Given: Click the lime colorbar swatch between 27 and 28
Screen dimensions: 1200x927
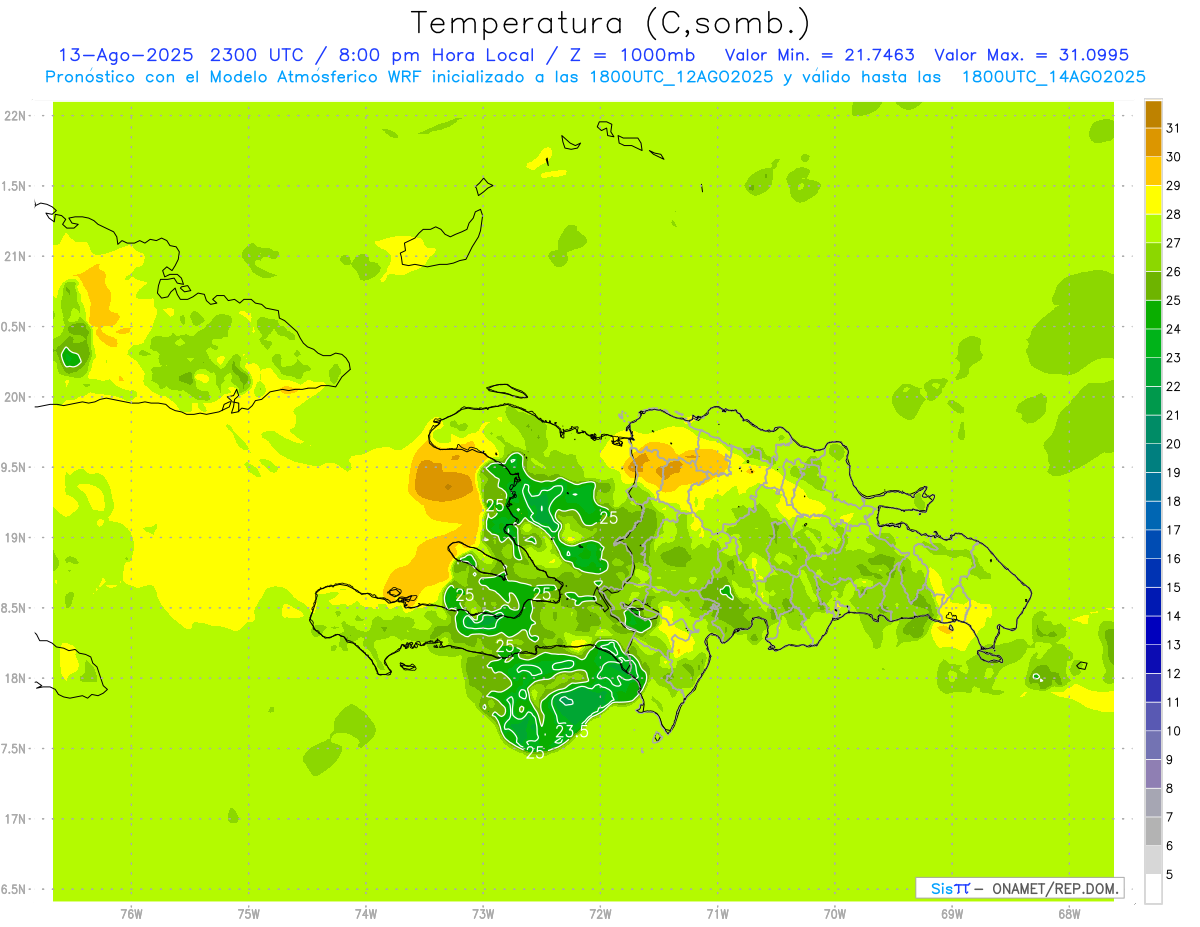Looking at the screenshot, I should 1153,228.
